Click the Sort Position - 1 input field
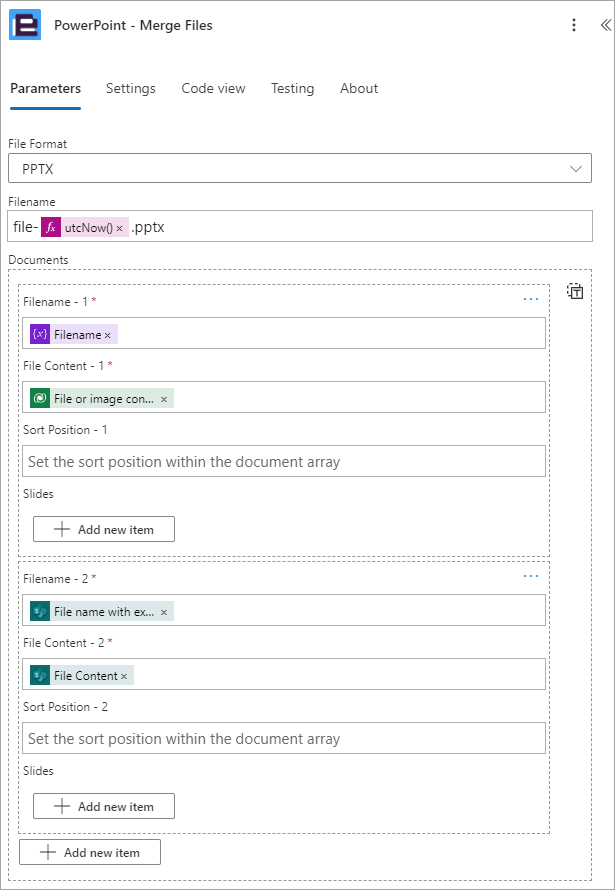This screenshot has height=890, width=615. coord(284,461)
